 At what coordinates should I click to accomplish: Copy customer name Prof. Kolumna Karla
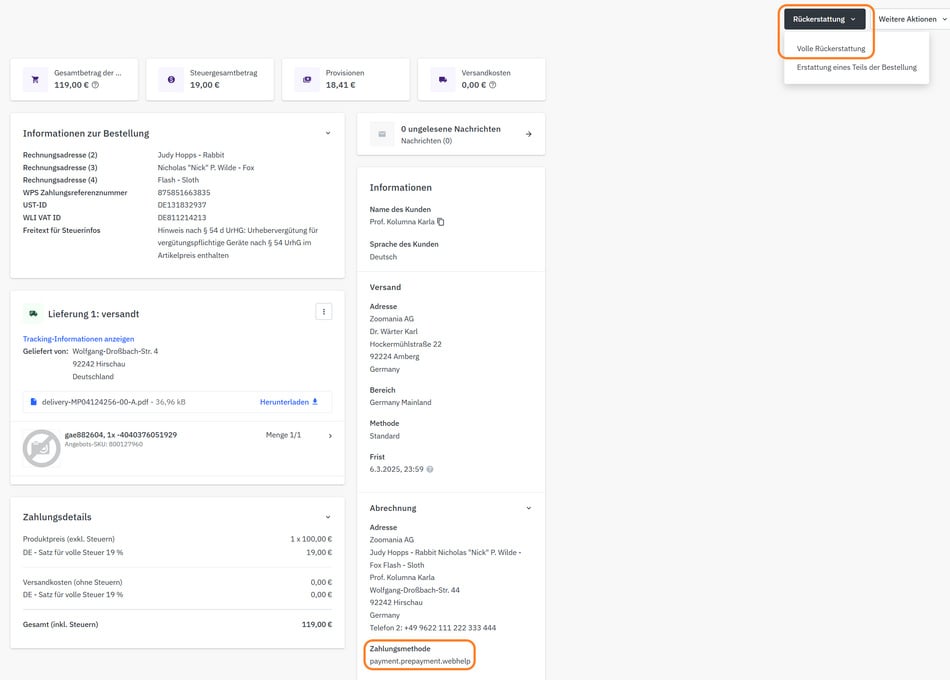click(x=440, y=222)
